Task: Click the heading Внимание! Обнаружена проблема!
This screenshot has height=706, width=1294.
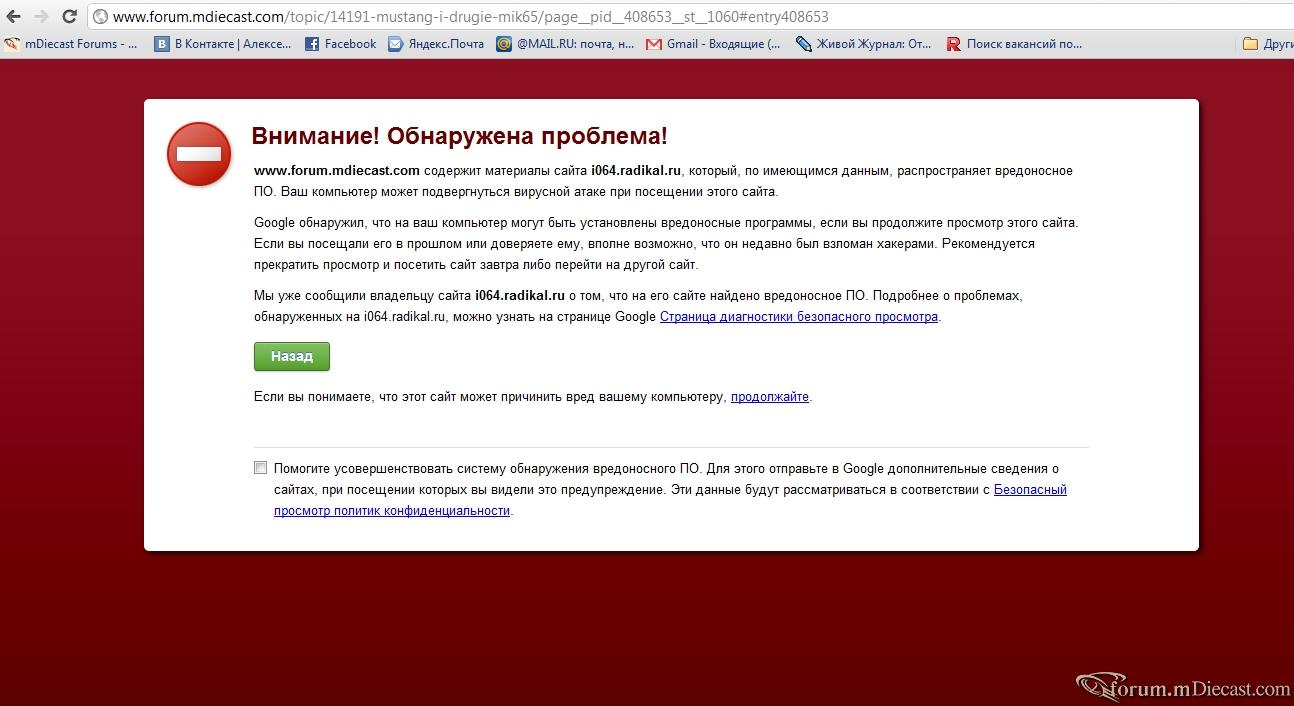Action: click(459, 136)
